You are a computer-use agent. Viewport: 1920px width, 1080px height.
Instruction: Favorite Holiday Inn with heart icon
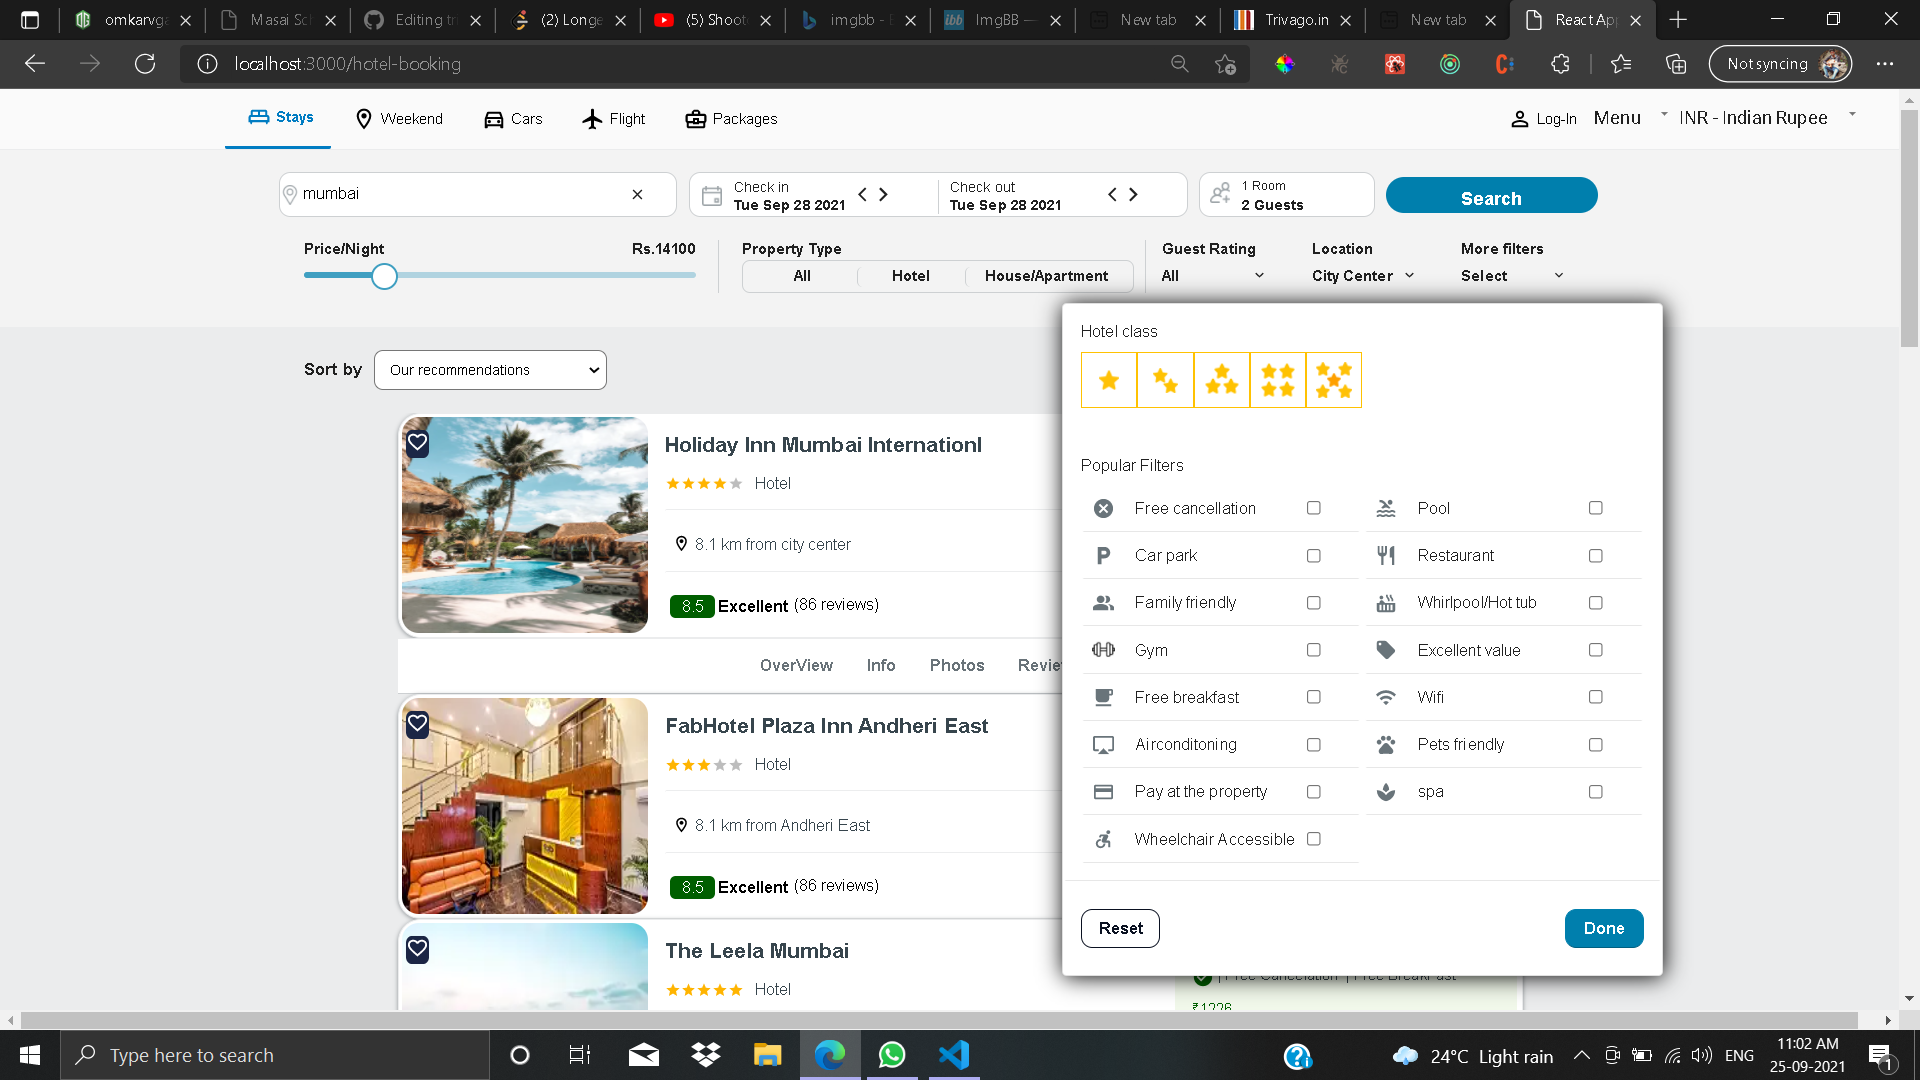418,443
